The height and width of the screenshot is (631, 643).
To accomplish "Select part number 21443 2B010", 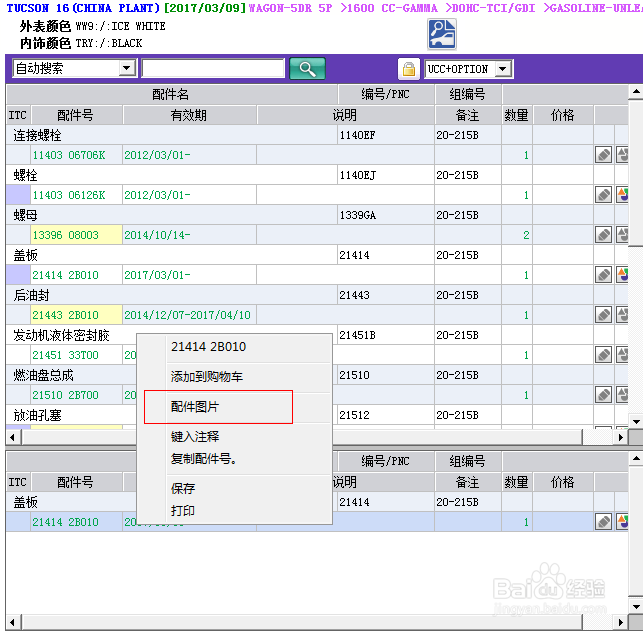I will (66, 315).
